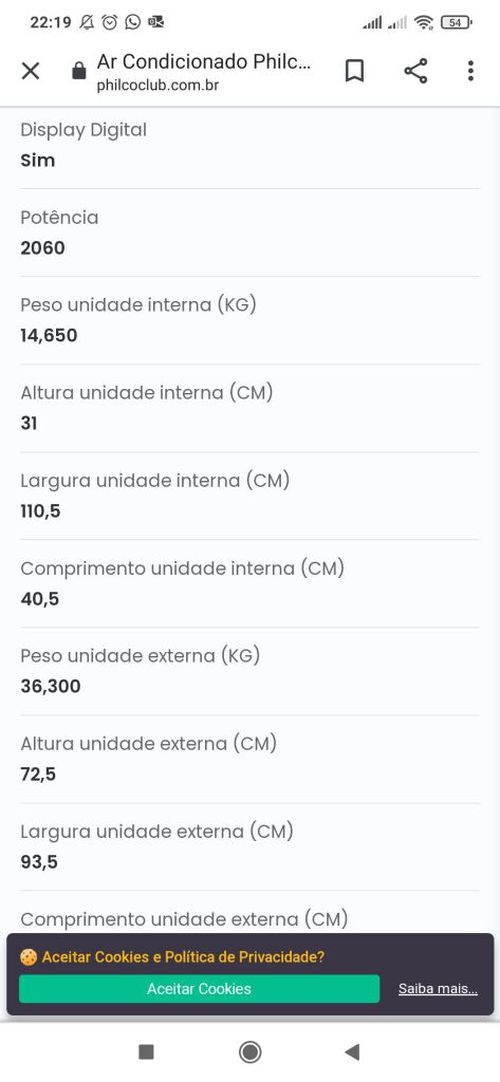
Task: Tap the philcoclub.com.br URL text
Action: [x=158, y=87]
